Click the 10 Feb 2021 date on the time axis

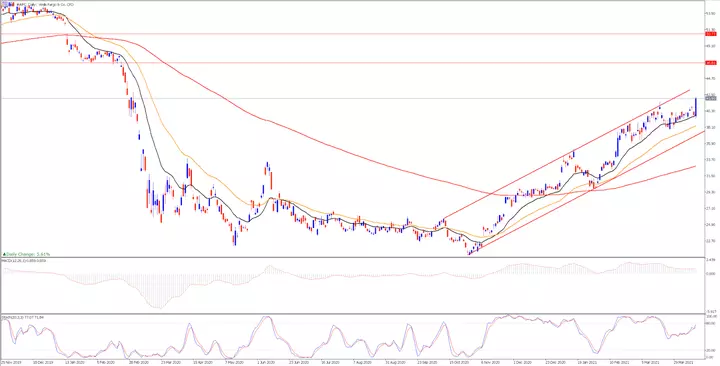[618, 362]
